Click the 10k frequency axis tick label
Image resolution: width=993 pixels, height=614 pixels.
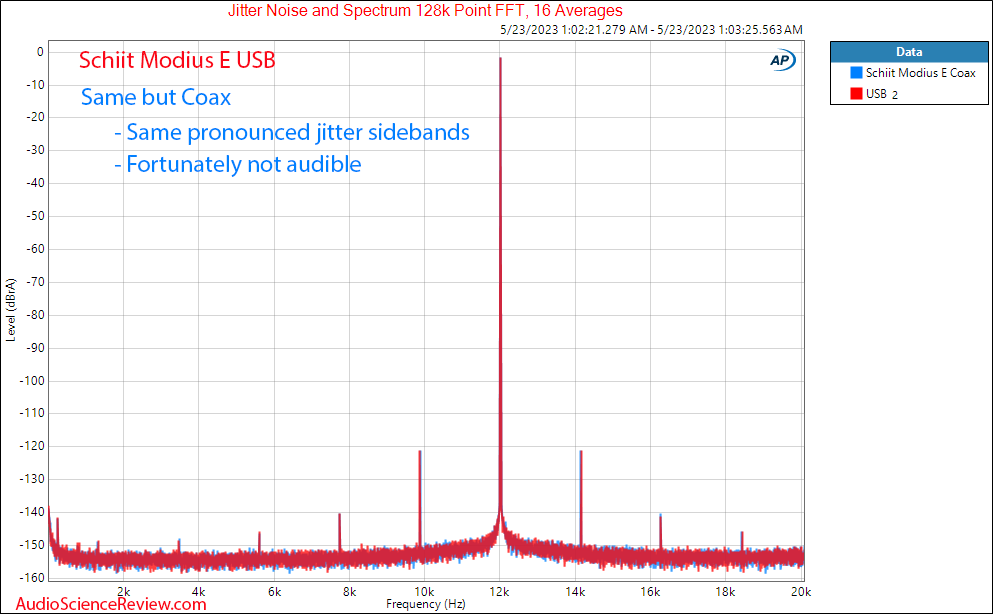pos(424,592)
